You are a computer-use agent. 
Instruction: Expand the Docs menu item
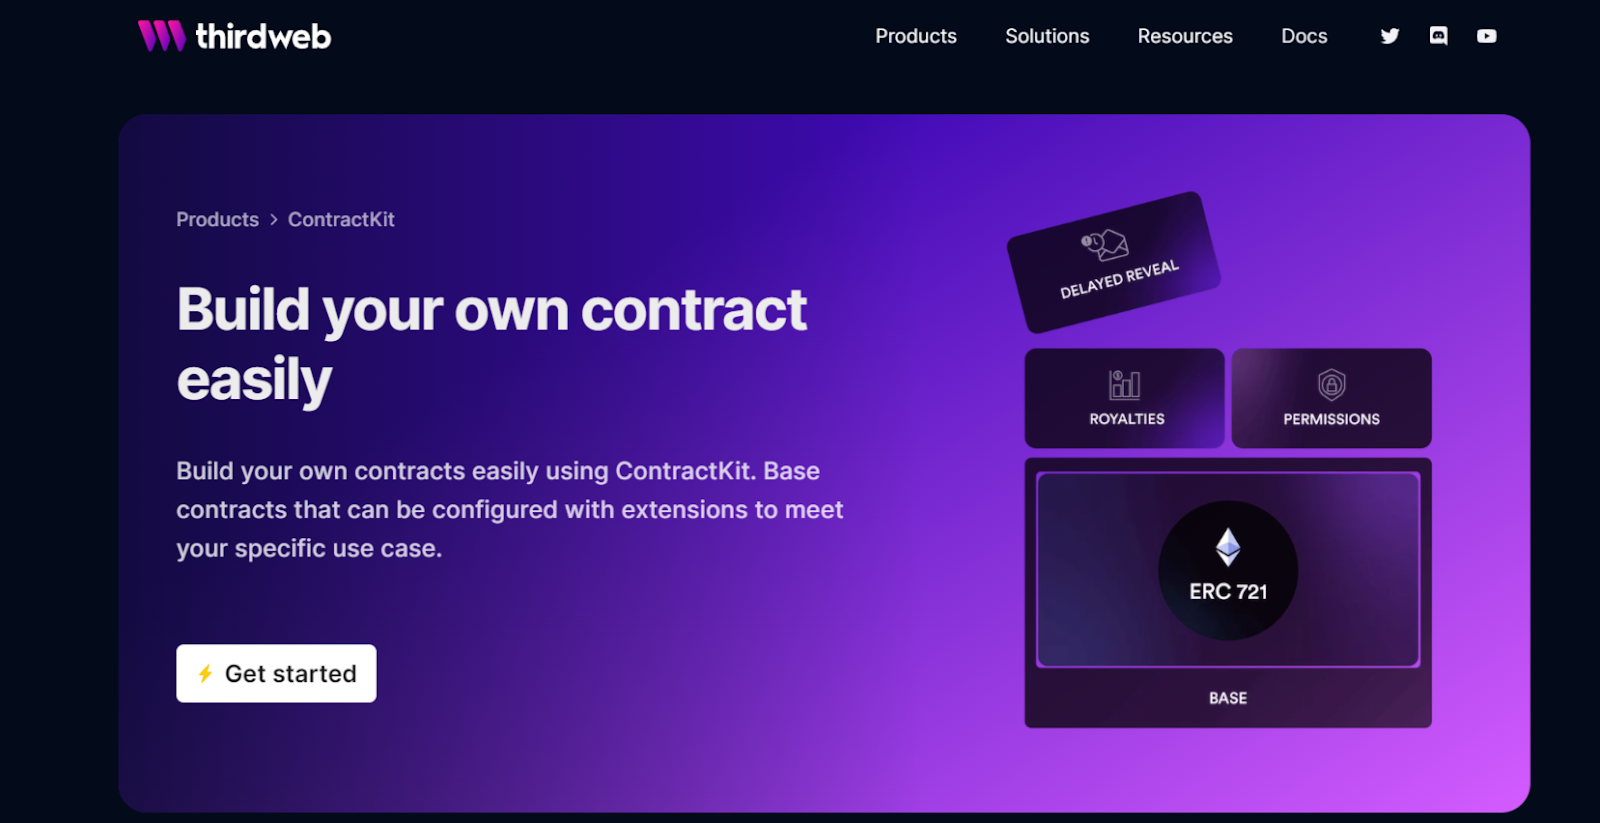[x=1303, y=35]
